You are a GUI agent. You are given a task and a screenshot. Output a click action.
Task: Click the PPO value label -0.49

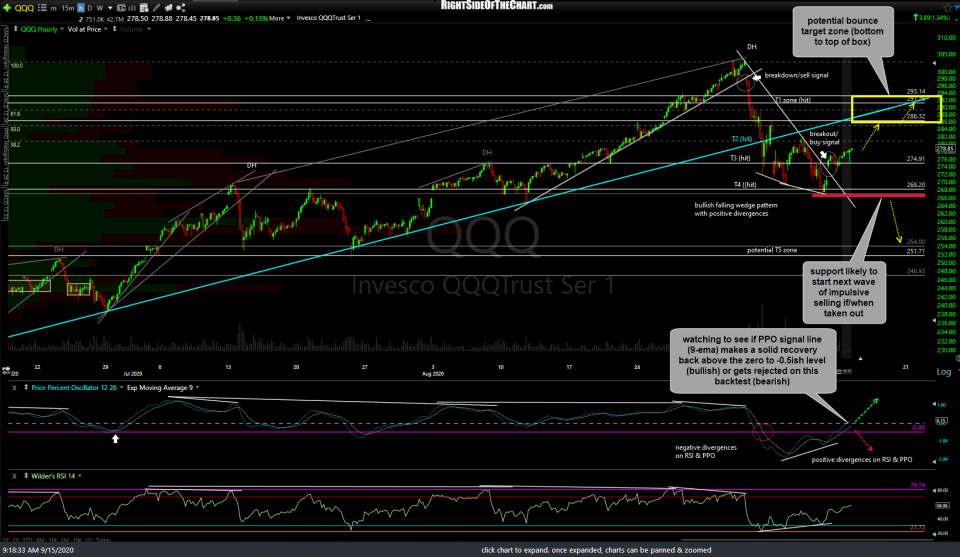coord(918,428)
